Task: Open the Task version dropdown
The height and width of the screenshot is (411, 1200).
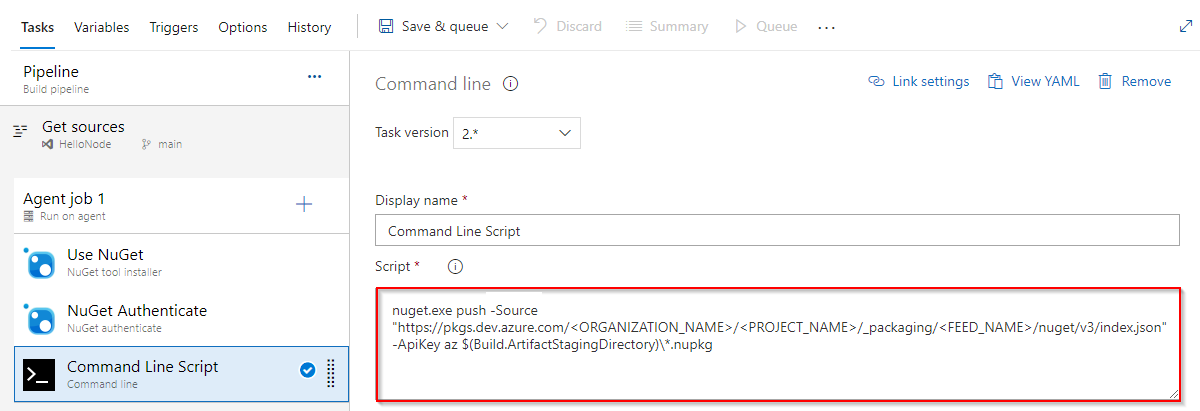Action: pos(516,133)
